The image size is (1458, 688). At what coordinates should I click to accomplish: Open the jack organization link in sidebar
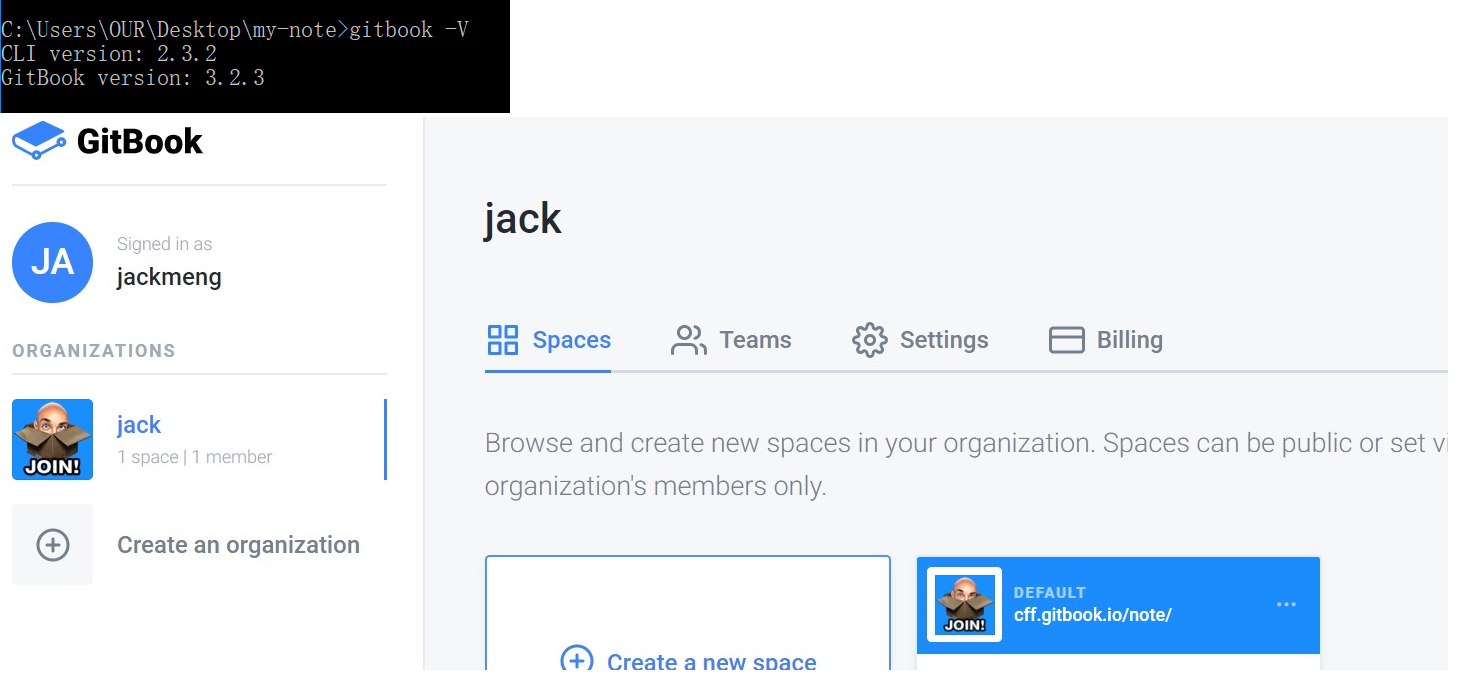[x=139, y=425]
